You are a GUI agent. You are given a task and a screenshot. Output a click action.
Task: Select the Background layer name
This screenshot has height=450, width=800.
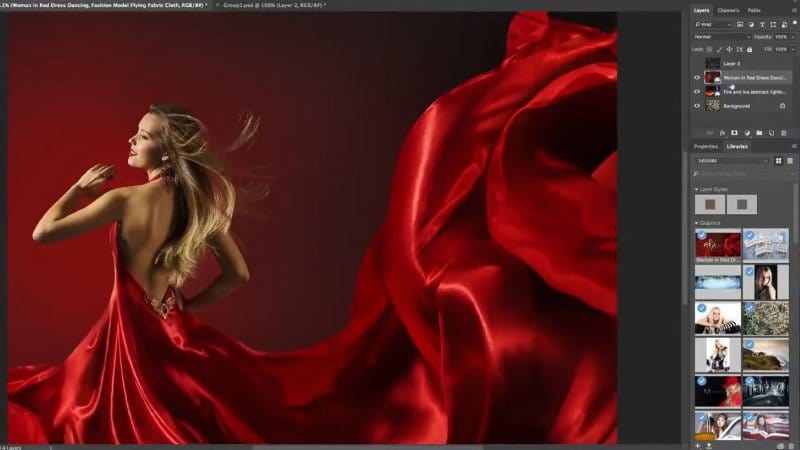click(x=736, y=106)
